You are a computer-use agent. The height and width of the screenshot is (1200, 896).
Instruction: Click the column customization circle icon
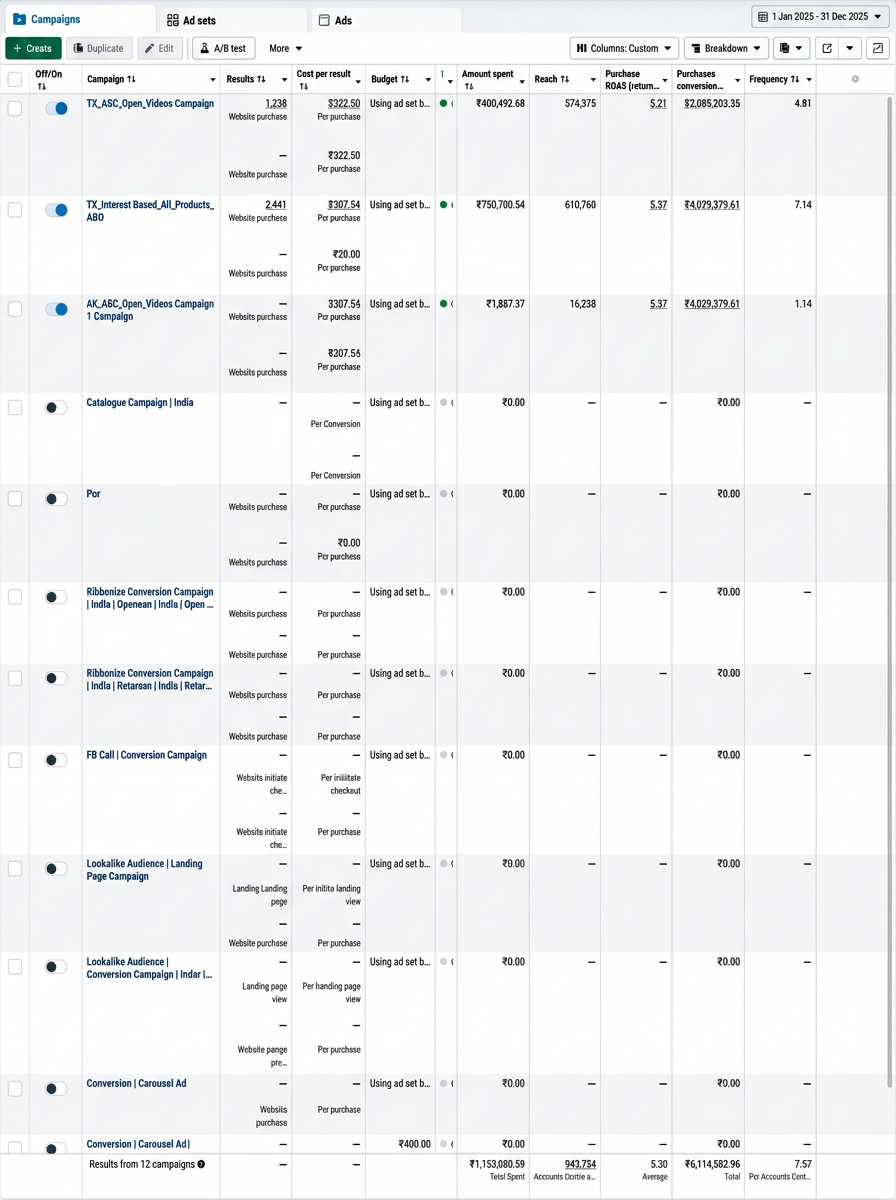(855, 79)
